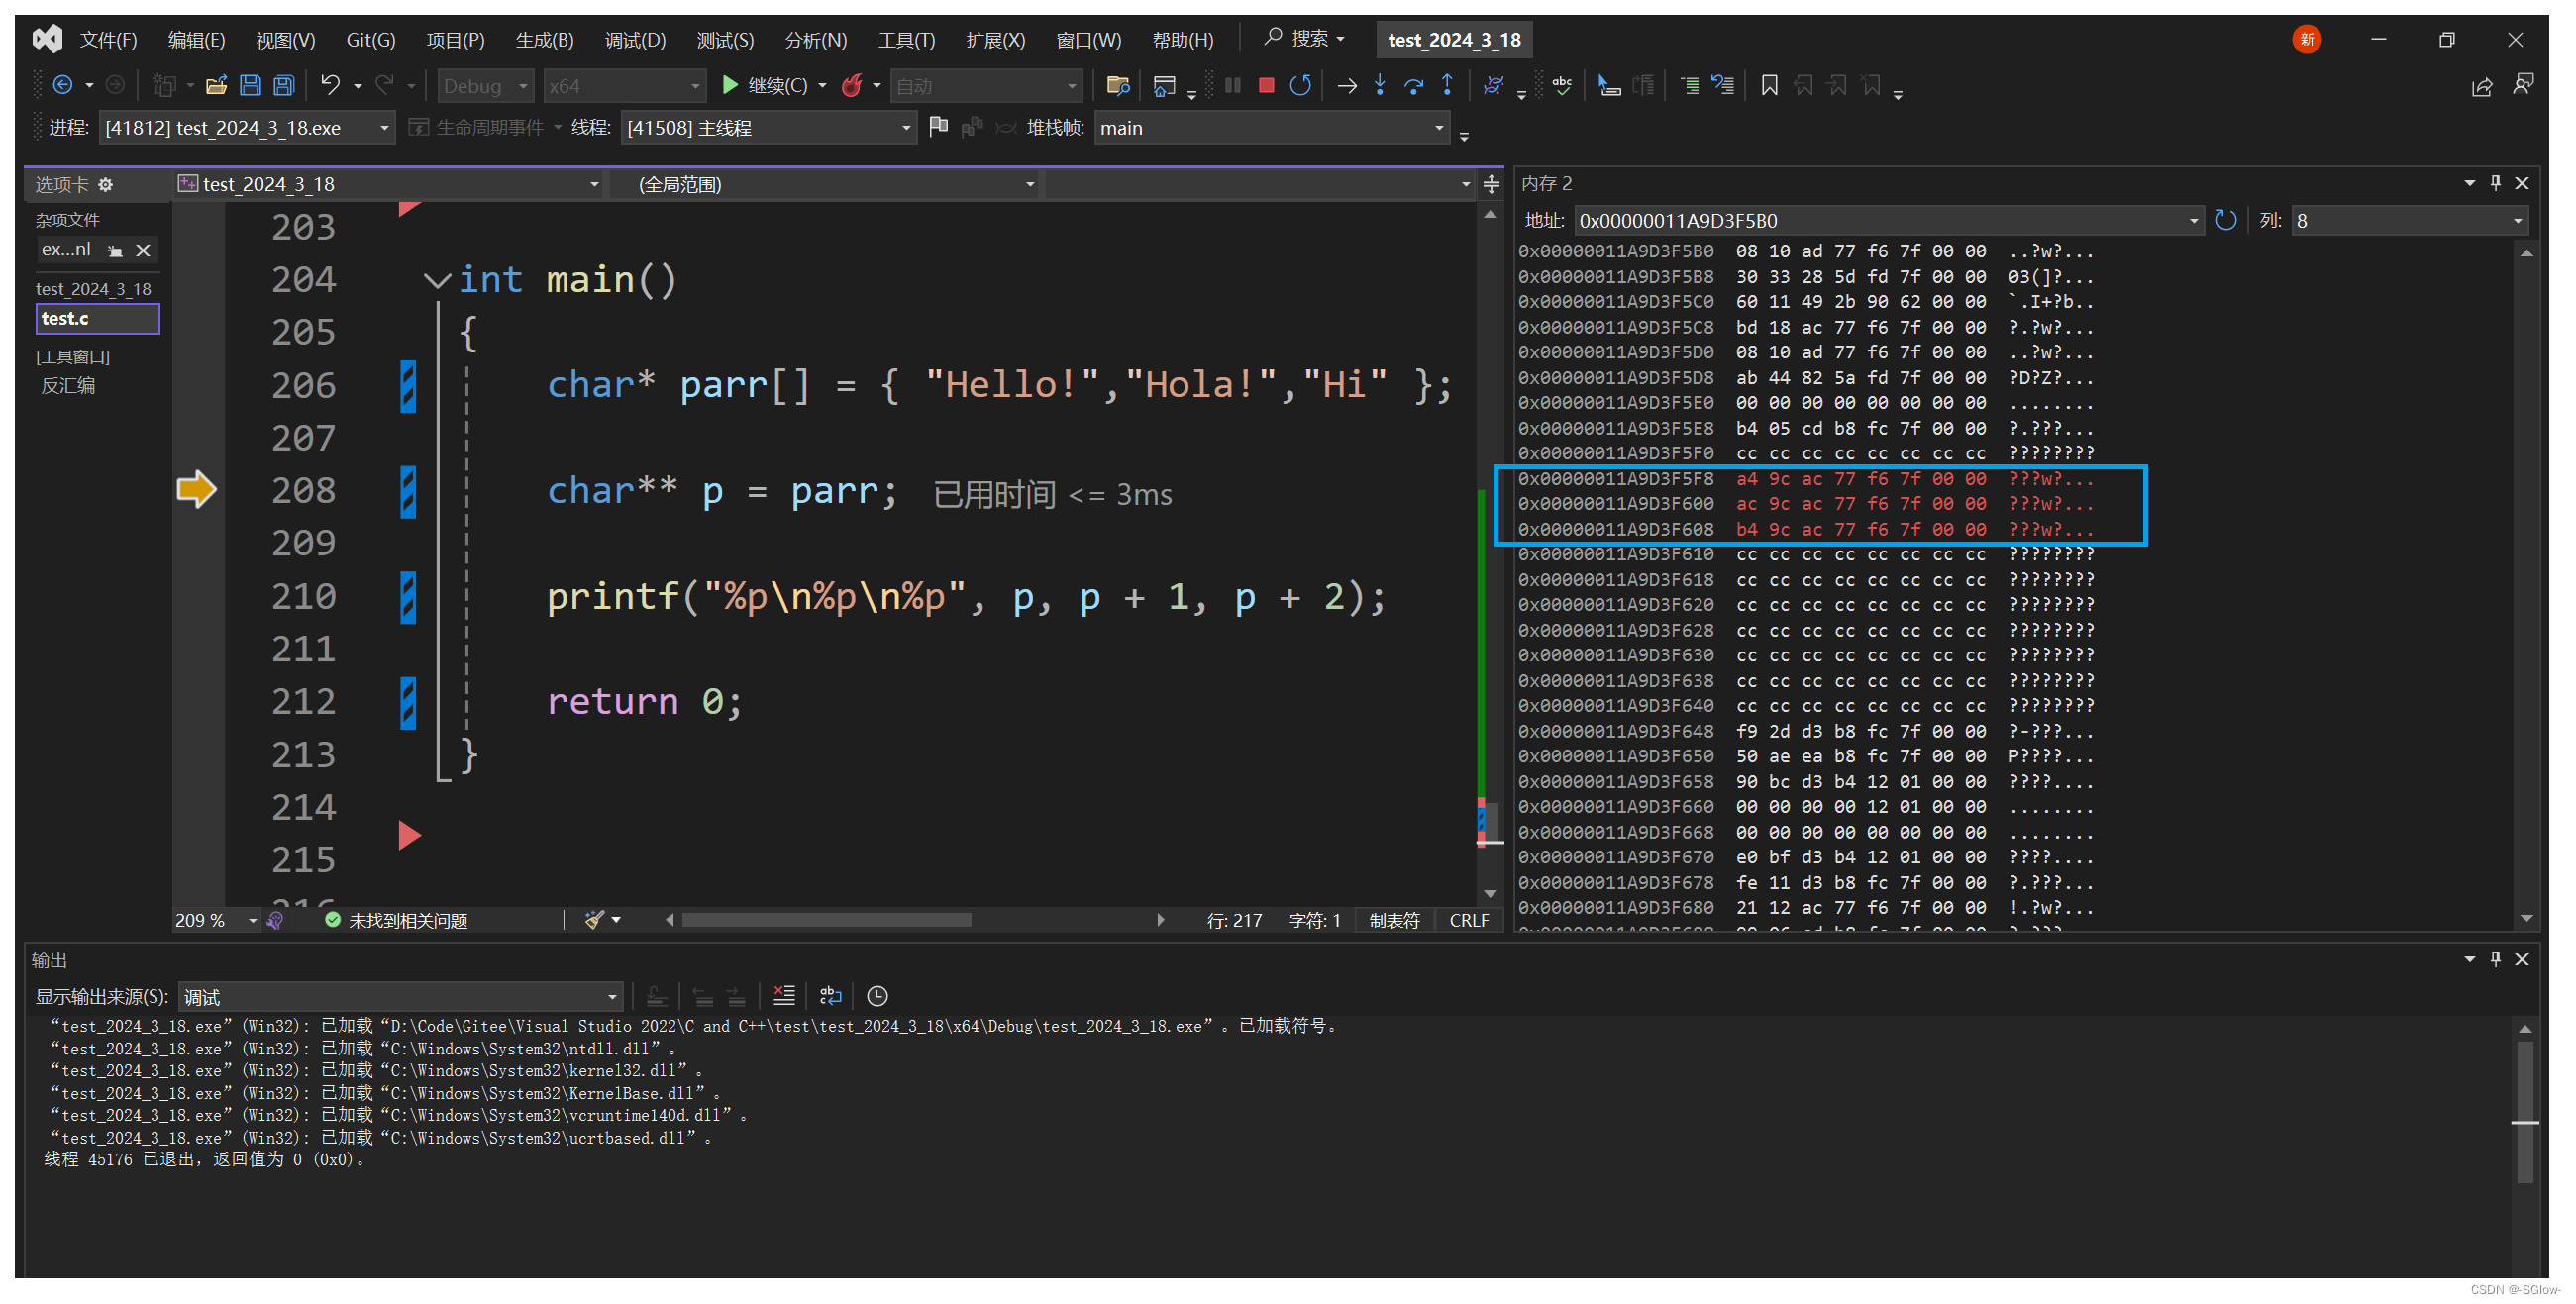Pin the Memory 2 panel
The width and height of the screenshot is (2576, 1304).
tap(2495, 183)
